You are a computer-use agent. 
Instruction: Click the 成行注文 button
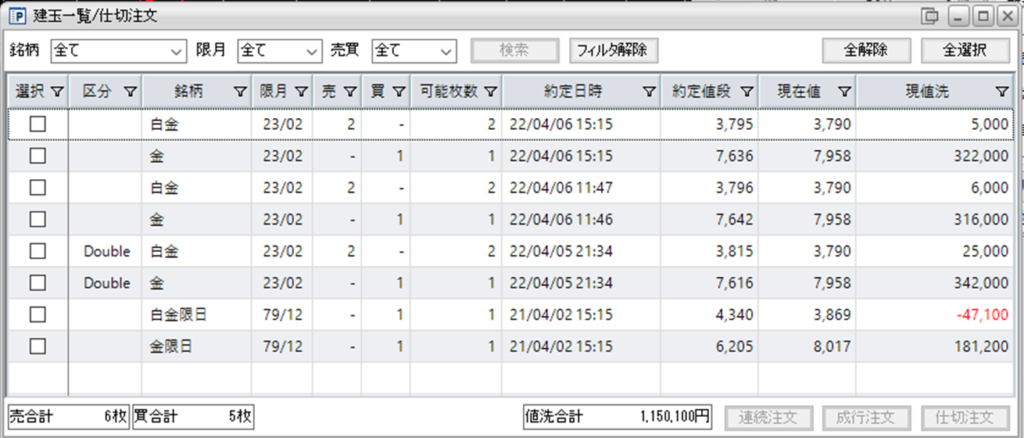pyautogui.click(x=868, y=416)
